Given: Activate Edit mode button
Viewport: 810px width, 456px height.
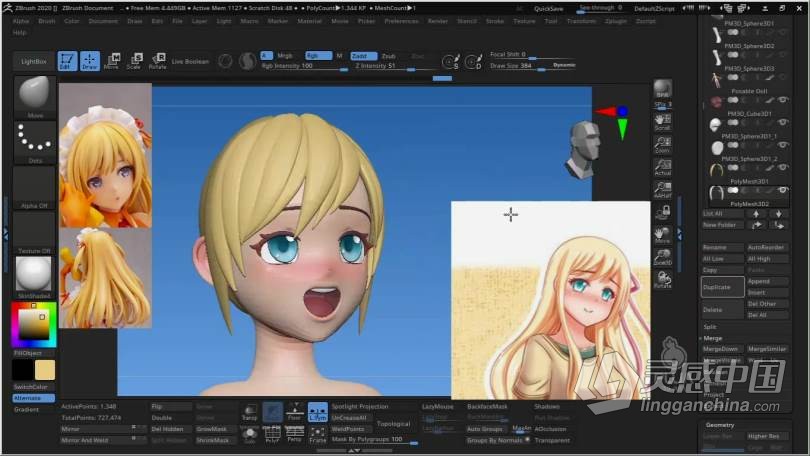Looking at the screenshot, I should pos(67,61).
